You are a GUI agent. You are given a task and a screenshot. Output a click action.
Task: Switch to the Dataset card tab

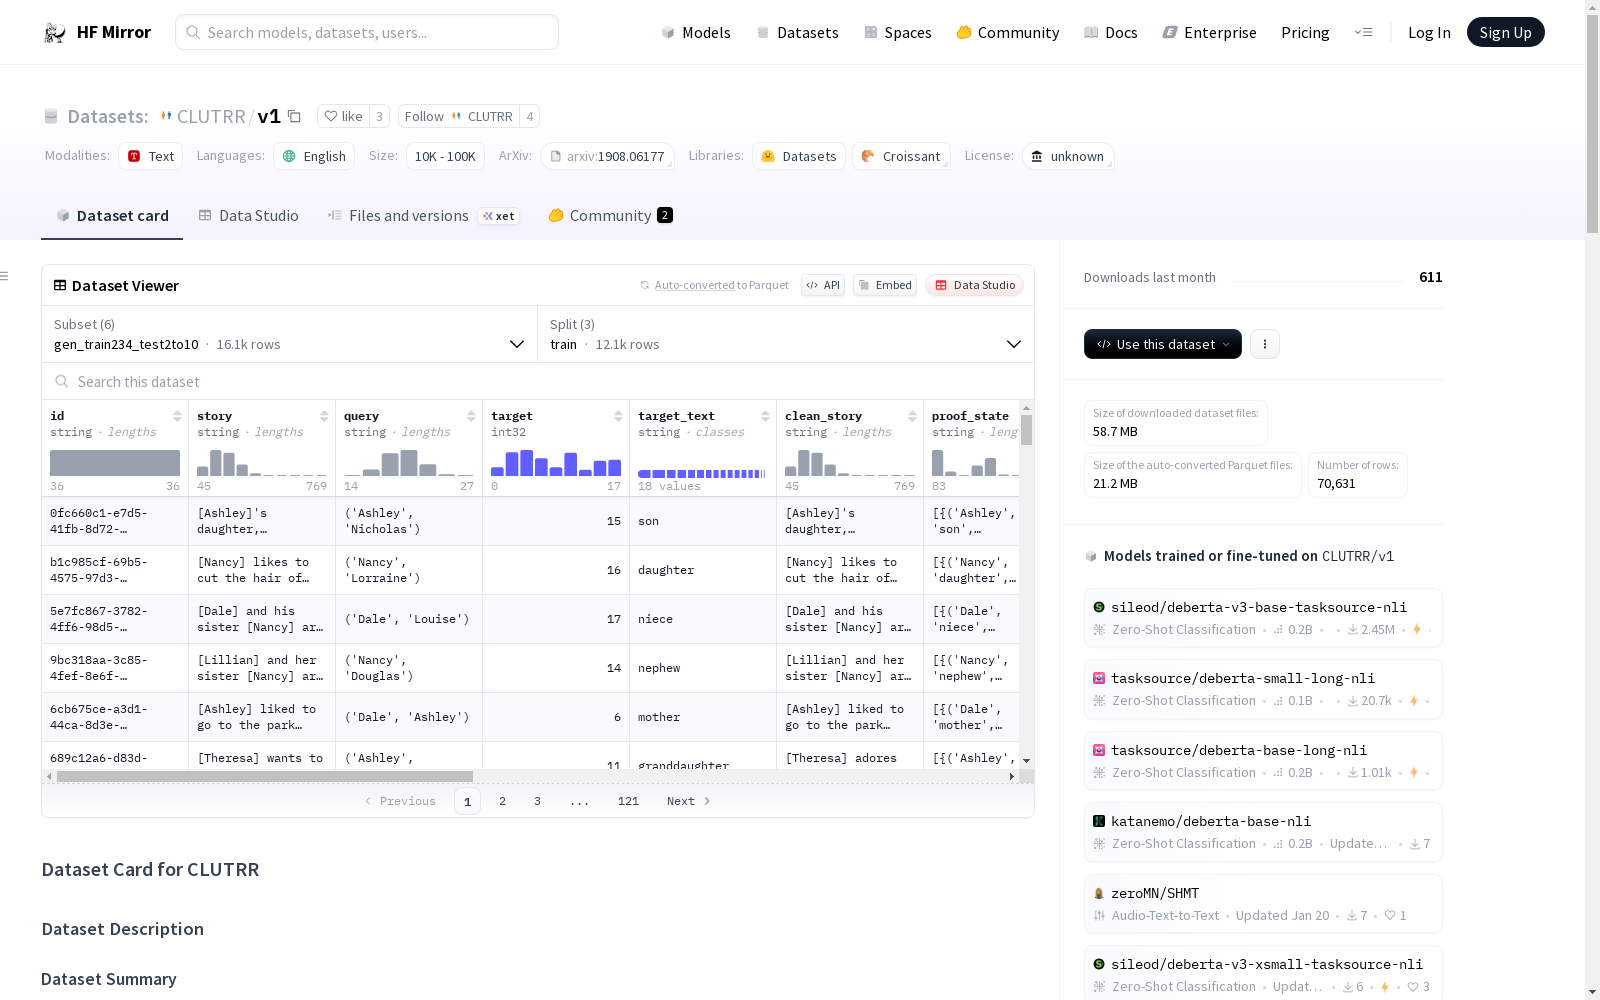coord(112,216)
